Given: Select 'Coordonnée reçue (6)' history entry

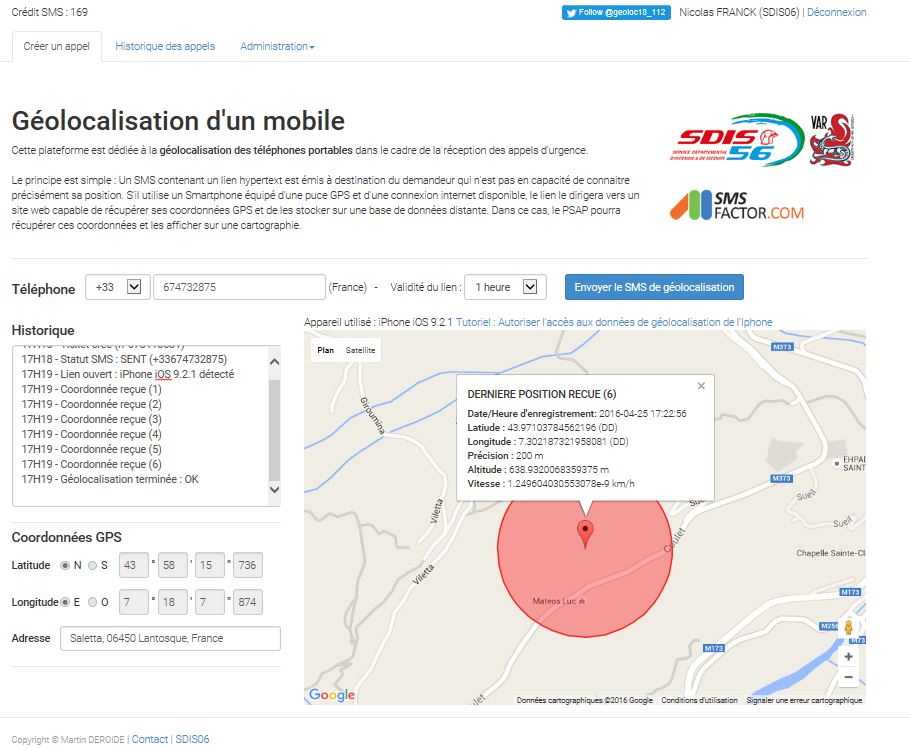Looking at the screenshot, I should pos(92,465).
